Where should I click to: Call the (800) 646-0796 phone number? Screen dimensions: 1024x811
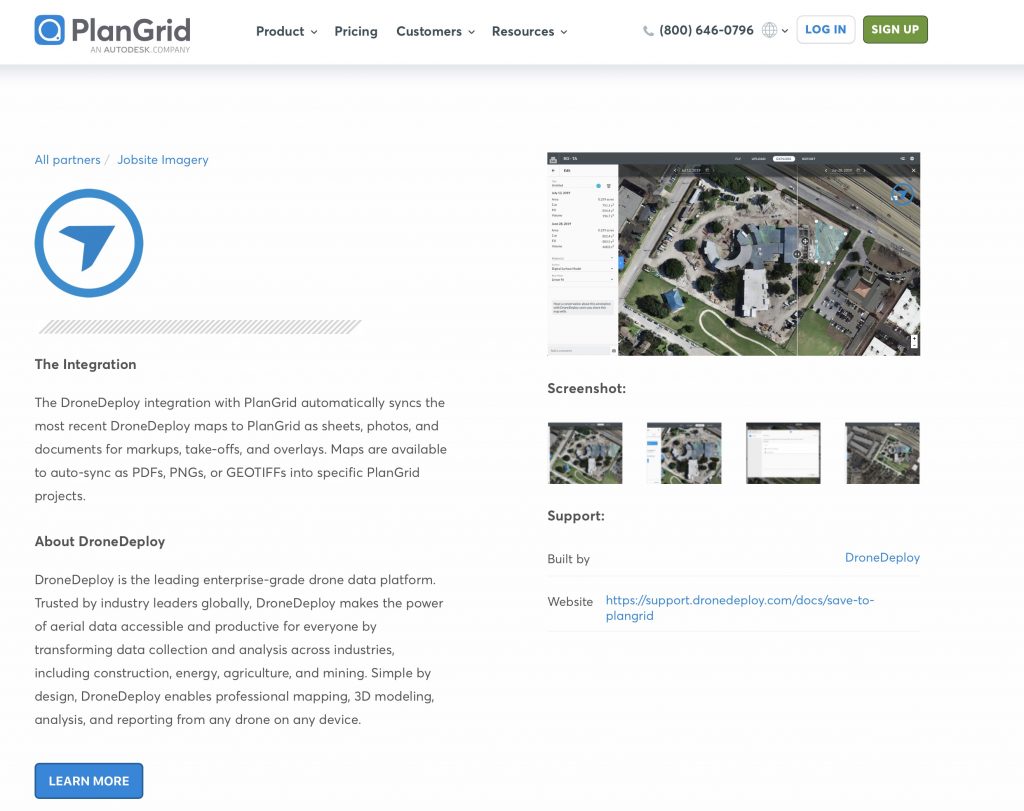(698, 30)
